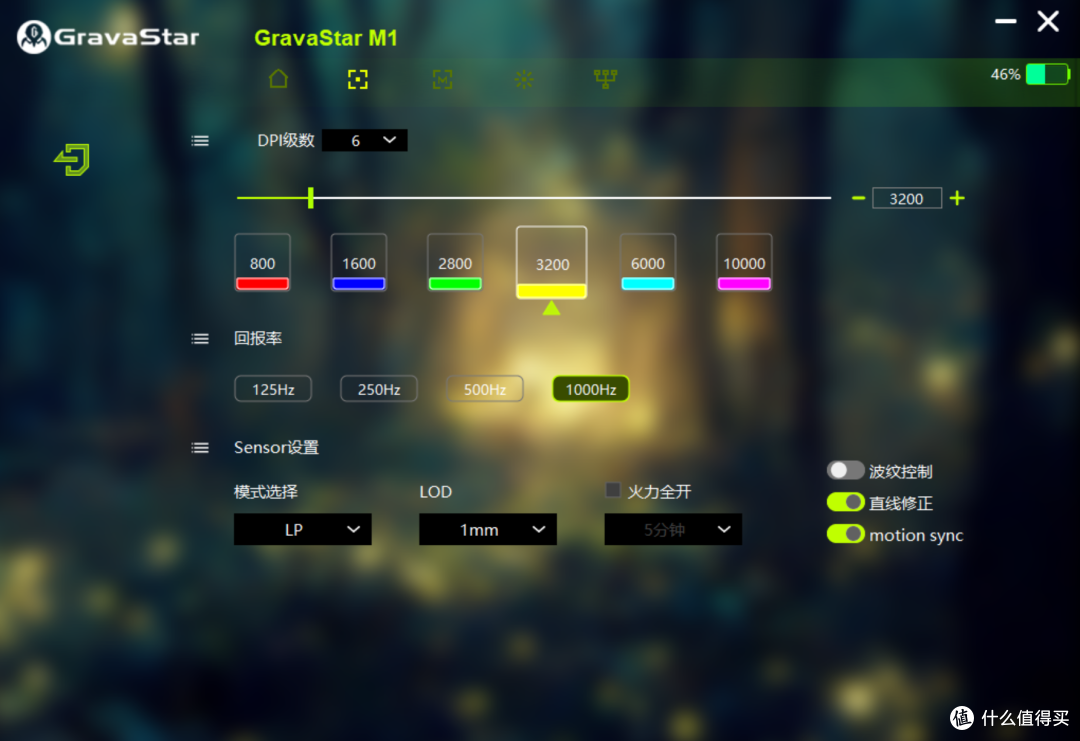Close the GravaStar window
The width and height of the screenshot is (1080, 741).
coord(1048,21)
